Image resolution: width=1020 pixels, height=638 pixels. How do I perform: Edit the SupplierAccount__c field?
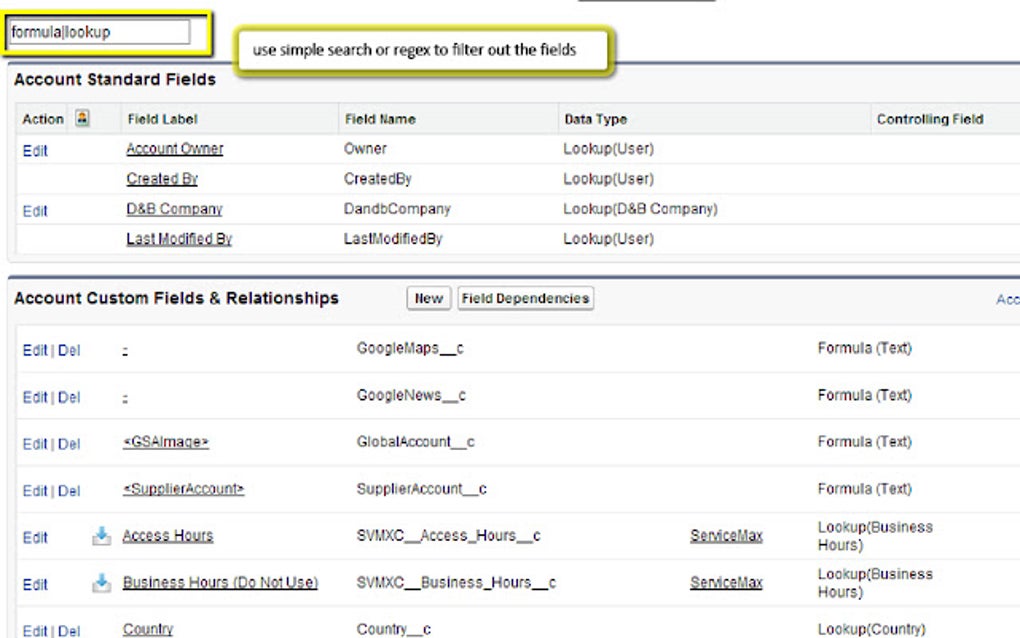point(35,491)
